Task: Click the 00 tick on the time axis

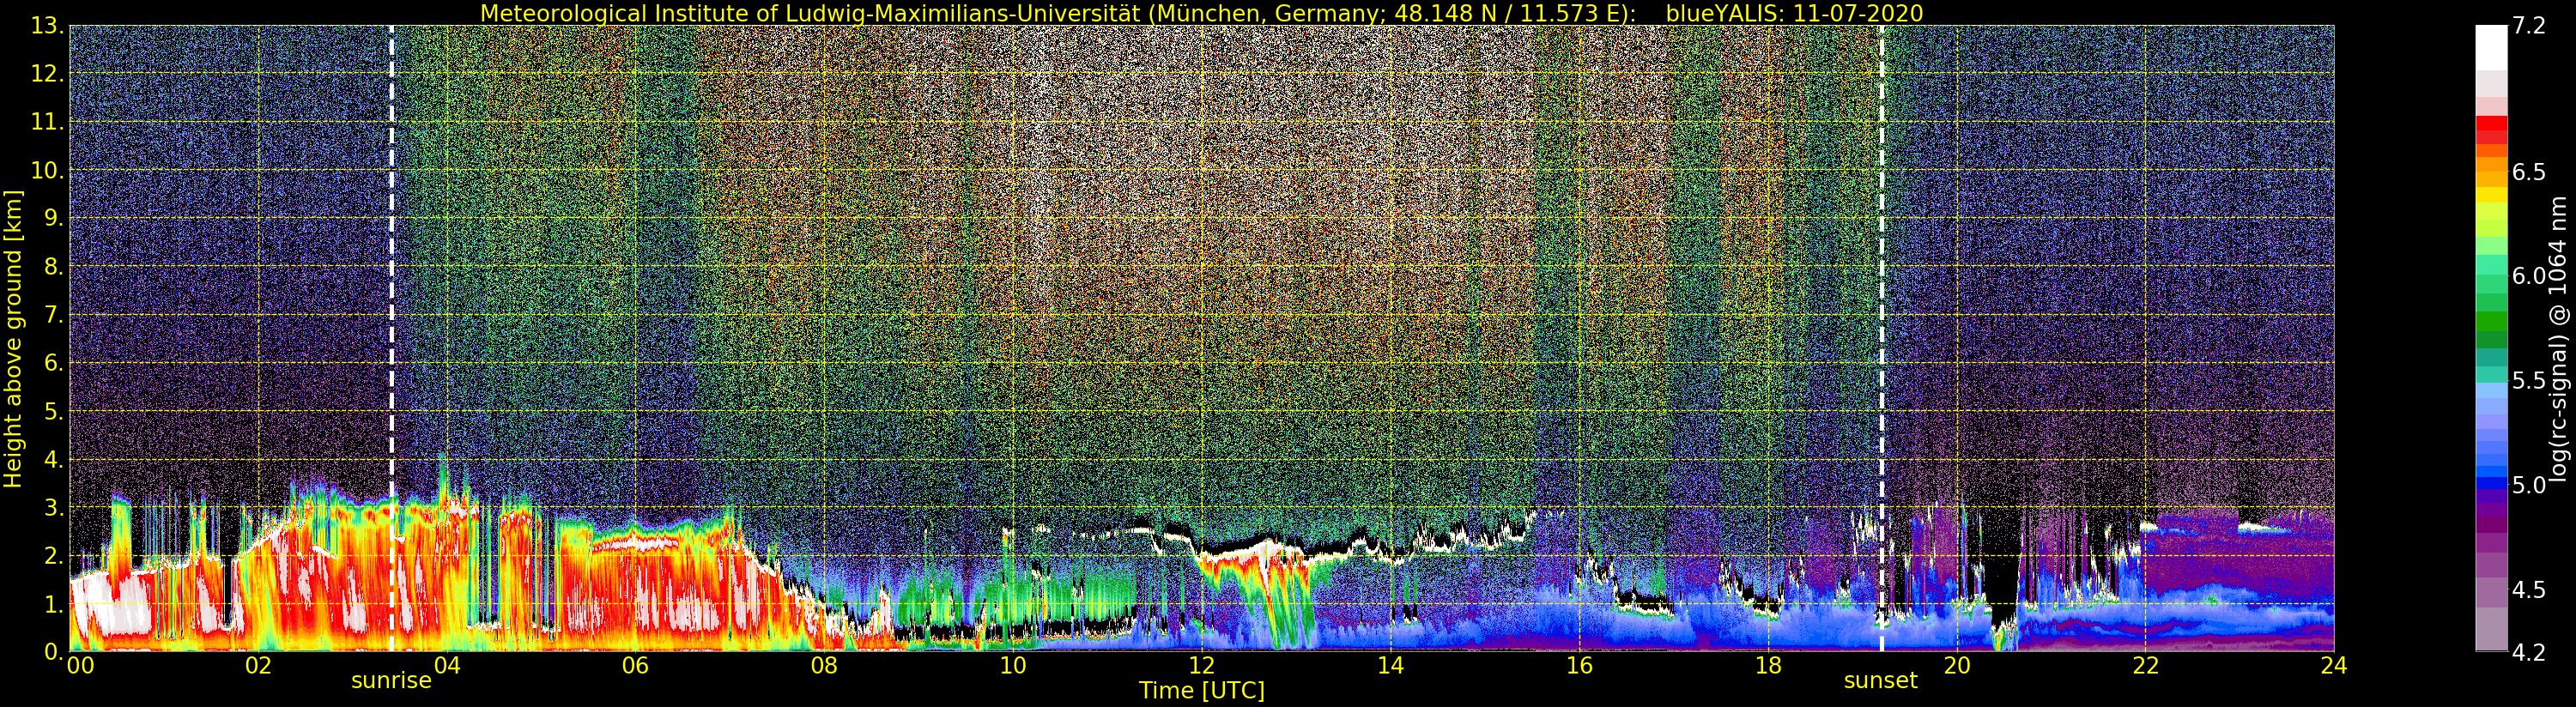Action: pos(80,666)
